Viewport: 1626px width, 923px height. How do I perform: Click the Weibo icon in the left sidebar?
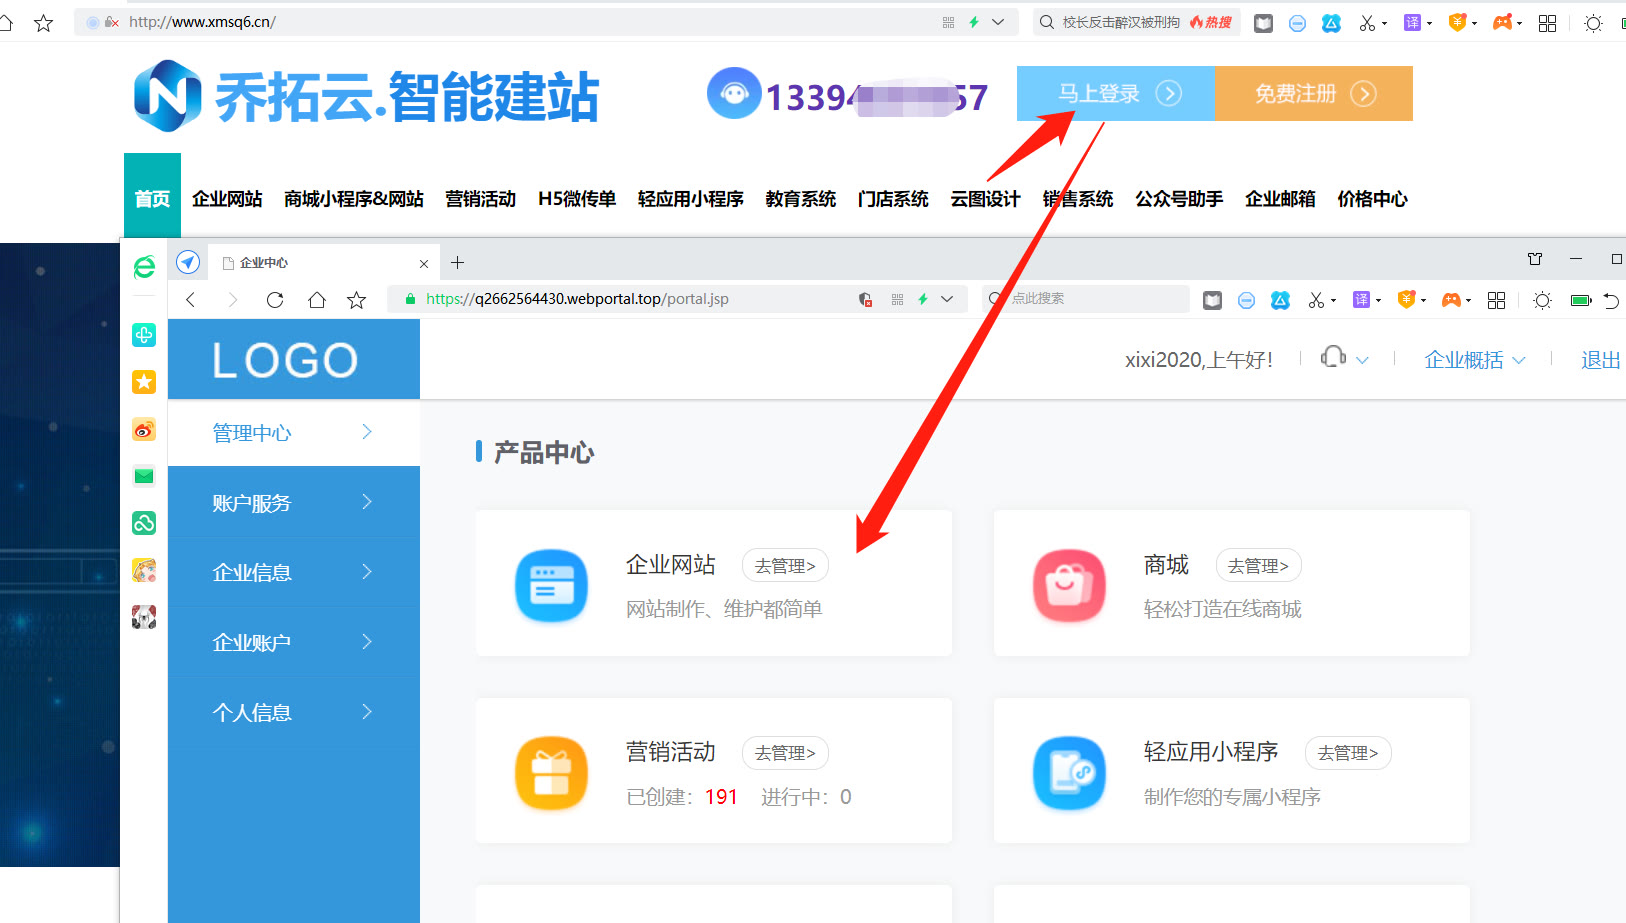(x=145, y=430)
